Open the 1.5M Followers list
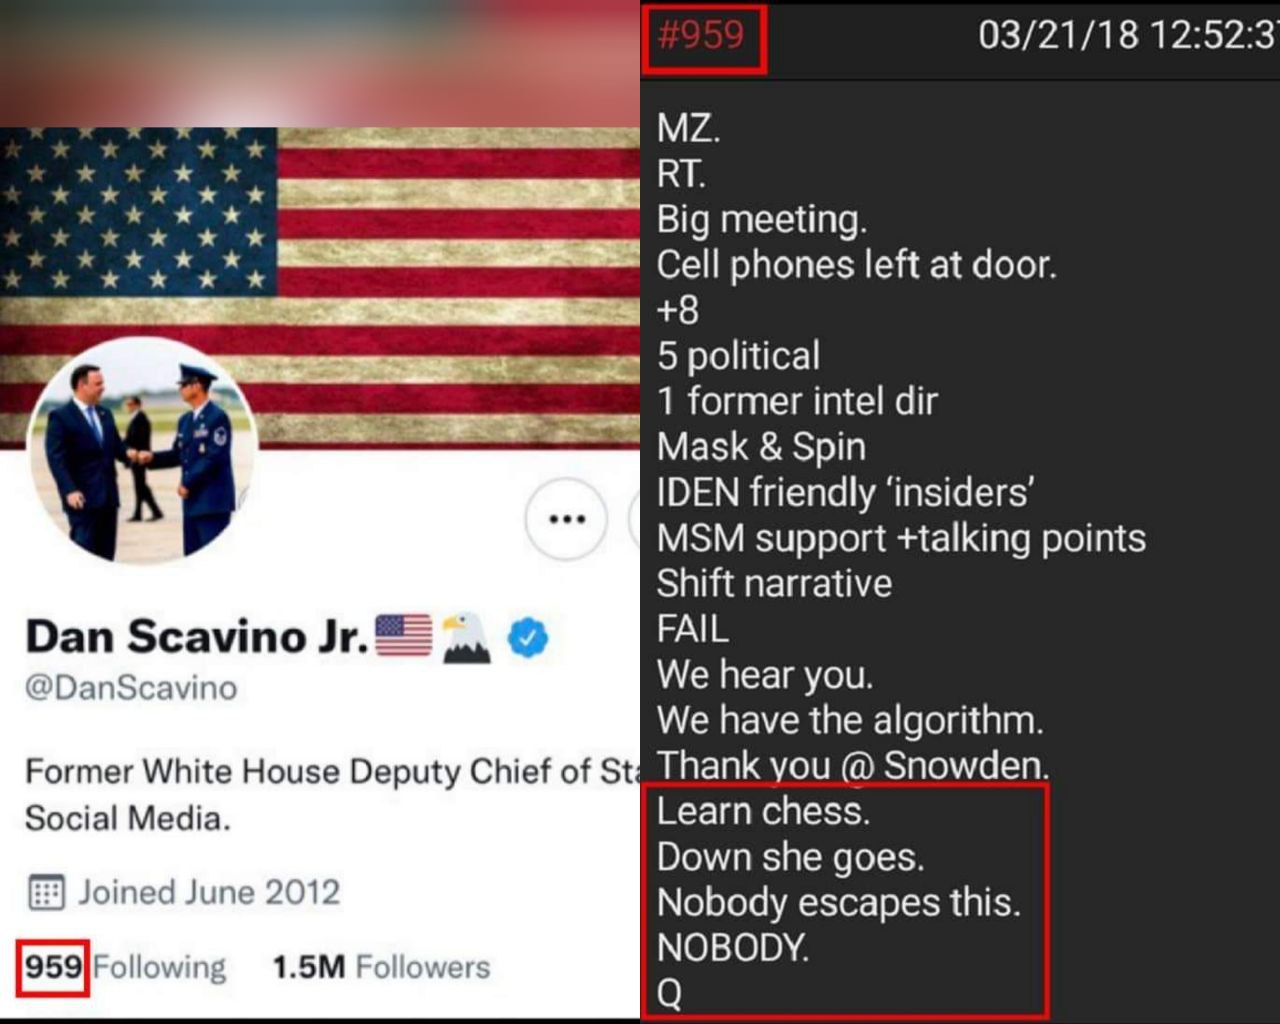Screen dimensions: 1280x1024 point(381,967)
